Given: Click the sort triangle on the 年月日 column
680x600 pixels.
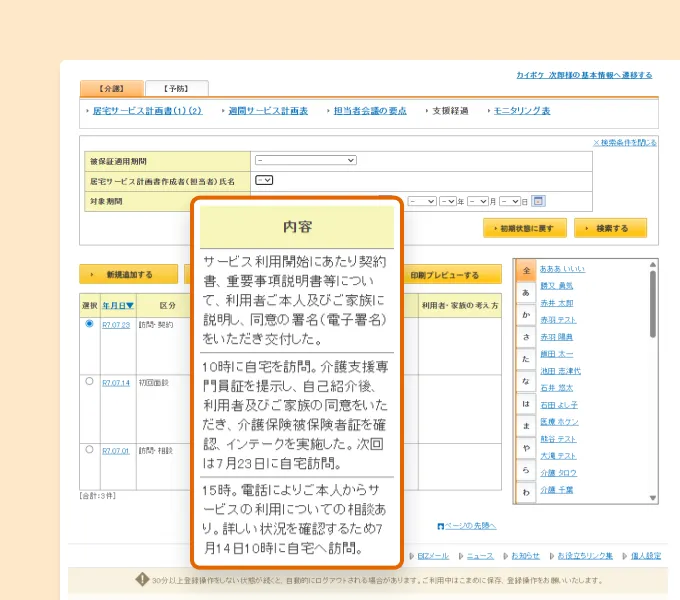Looking at the screenshot, I should click(x=130, y=306).
